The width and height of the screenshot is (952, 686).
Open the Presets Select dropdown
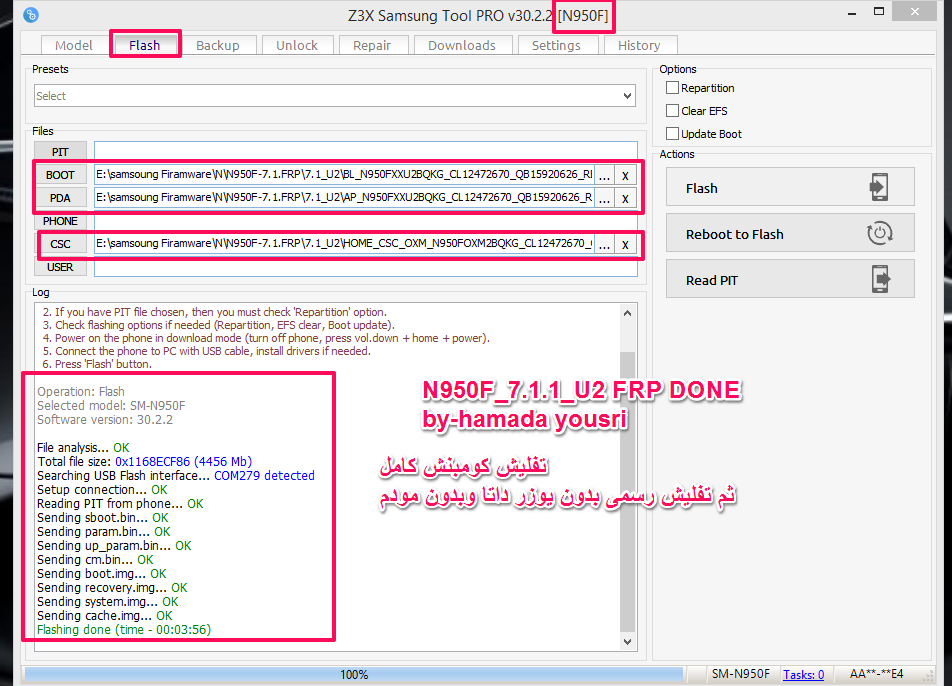tap(335, 96)
